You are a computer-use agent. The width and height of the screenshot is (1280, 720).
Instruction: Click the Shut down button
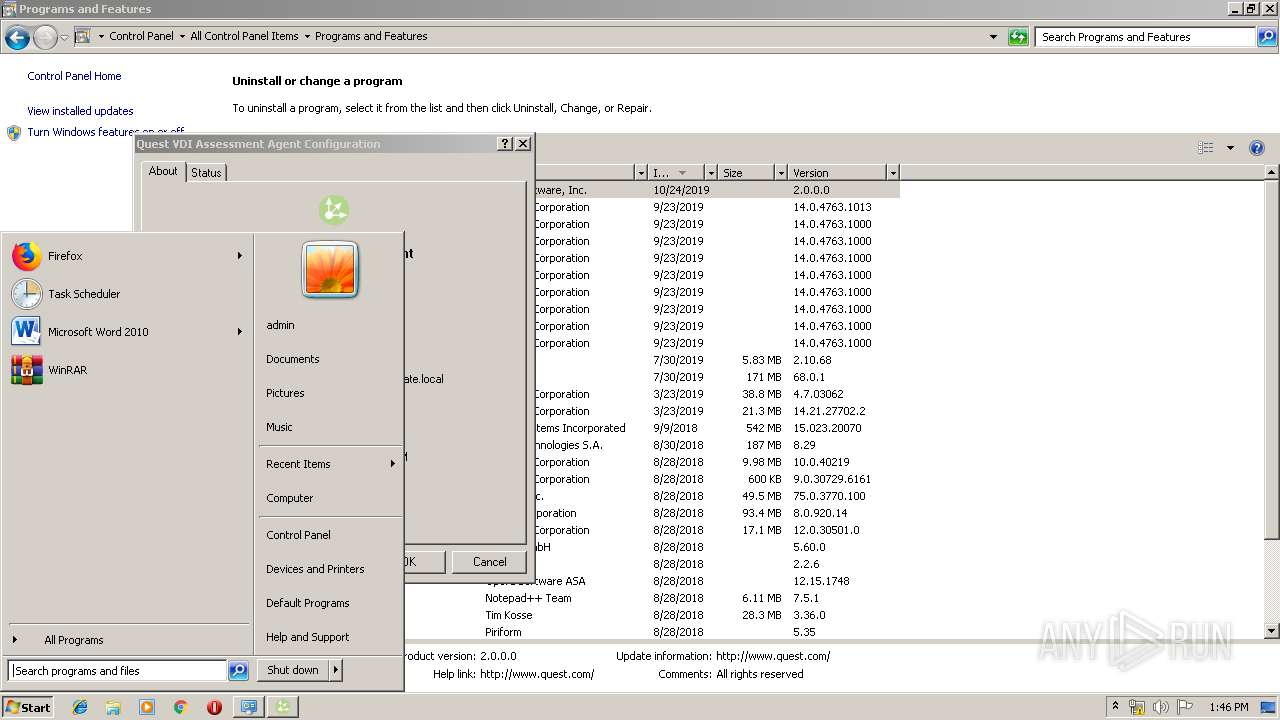293,670
